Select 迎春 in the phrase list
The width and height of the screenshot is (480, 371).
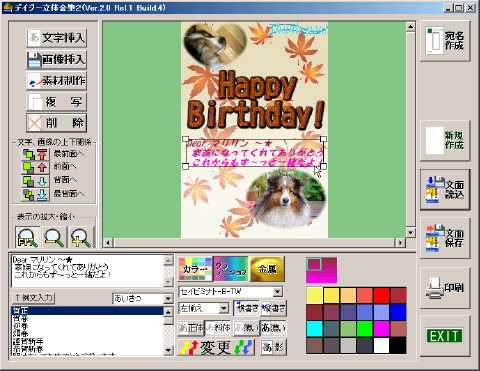pyautogui.click(x=88, y=326)
